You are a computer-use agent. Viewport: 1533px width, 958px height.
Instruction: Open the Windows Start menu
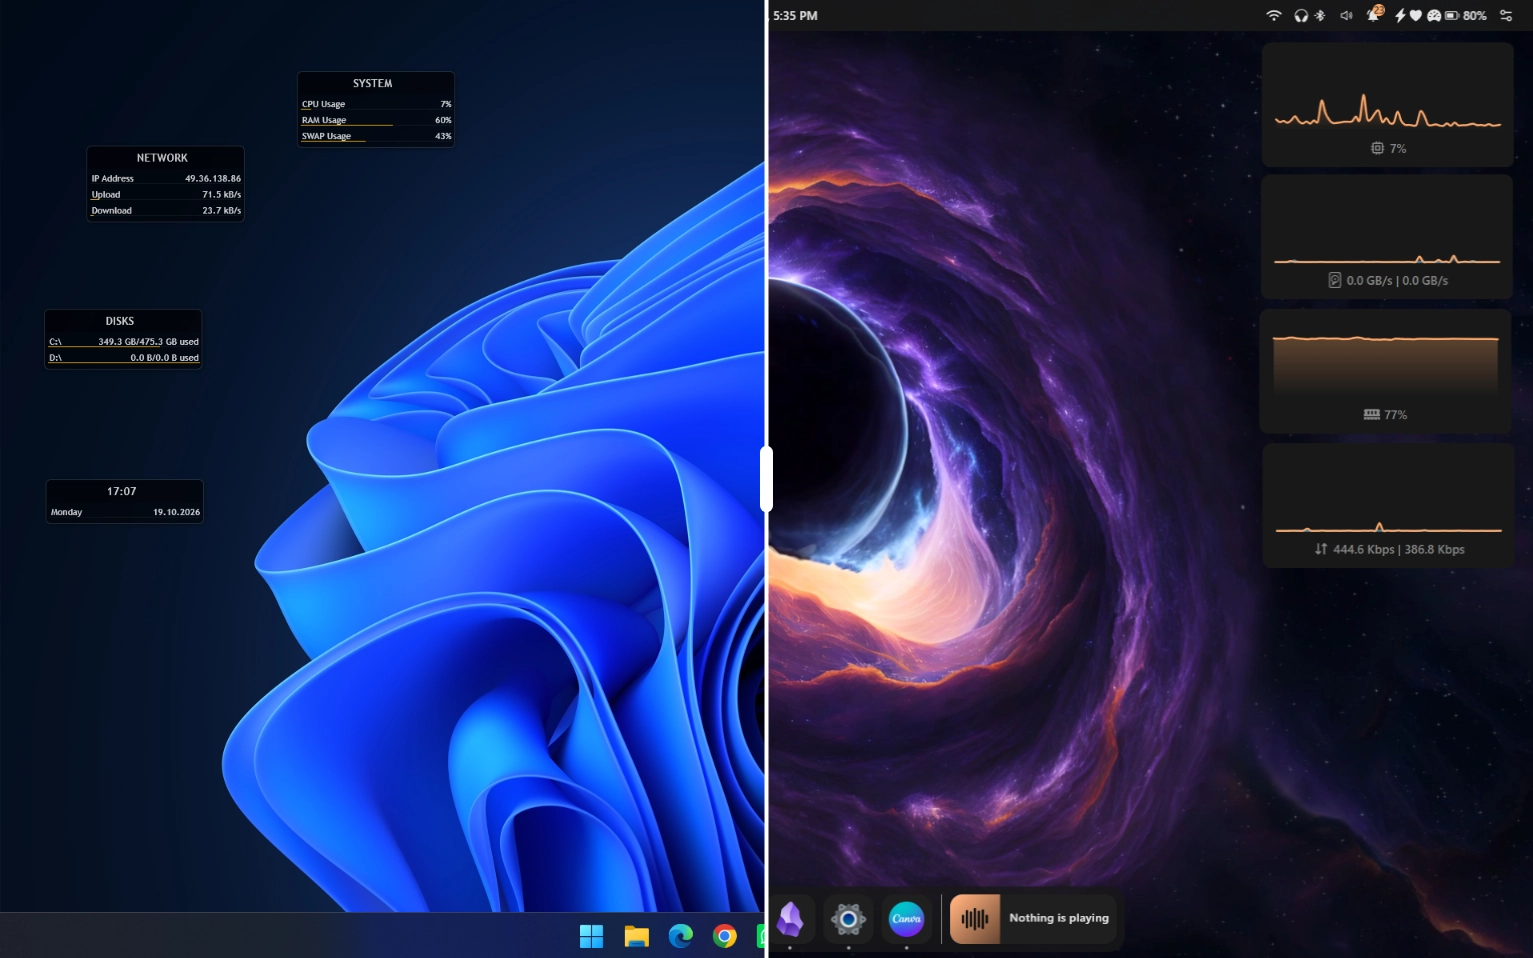click(591, 936)
